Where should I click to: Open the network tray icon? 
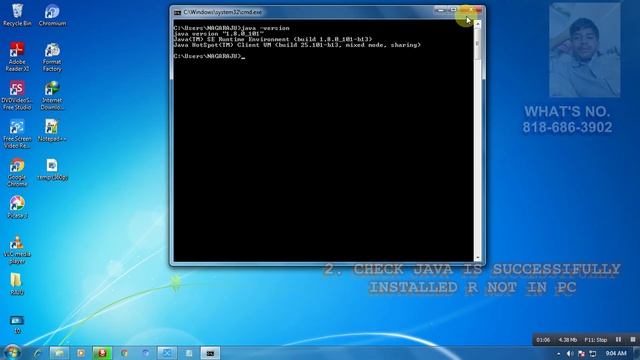click(x=593, y=353)
